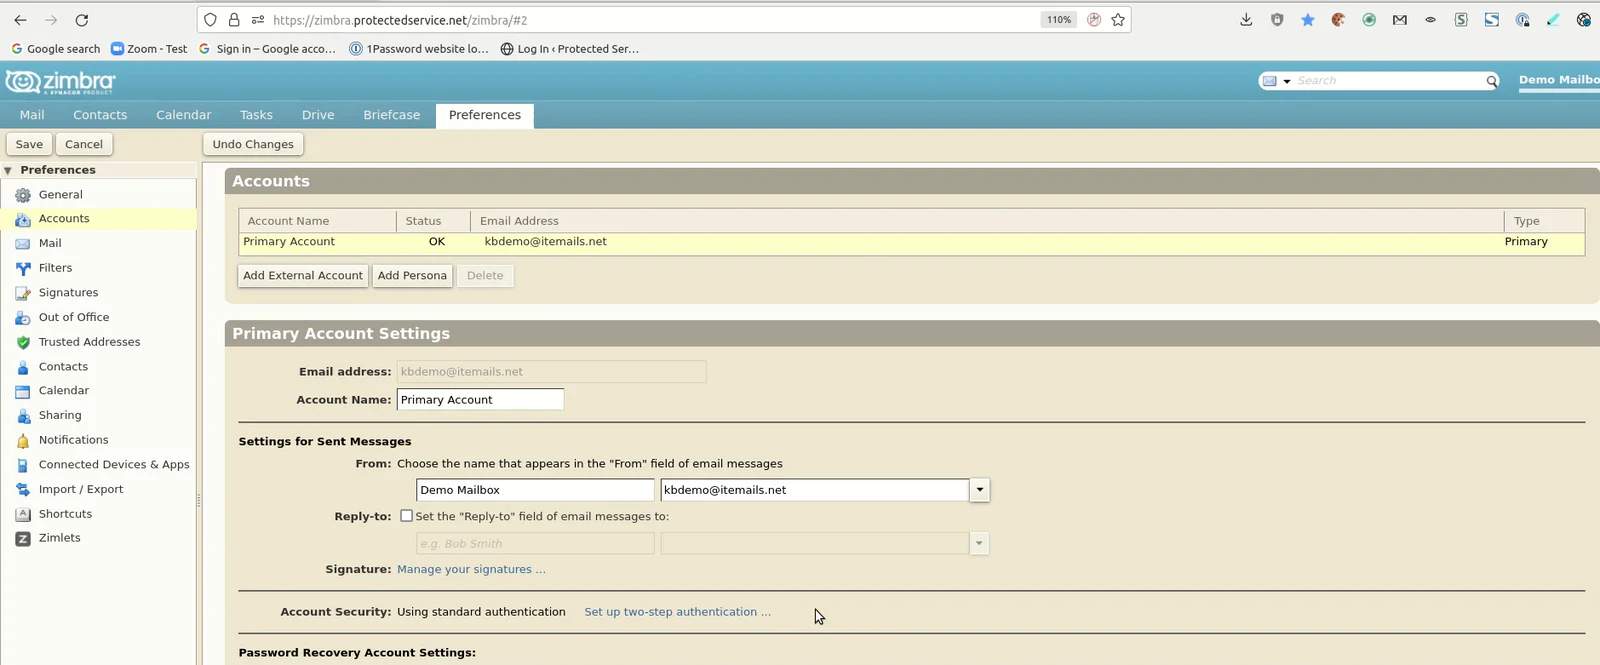Open the search type dropdown with mail icon
Image resolution: width=1600 pixels, height=665 pixels.
1276,81
